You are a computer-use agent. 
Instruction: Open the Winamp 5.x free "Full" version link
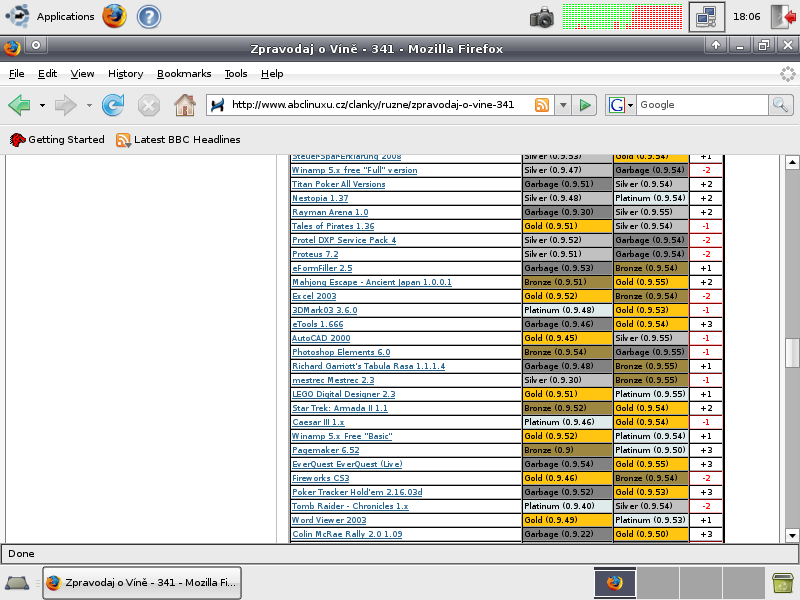click(x=354, y=170)
